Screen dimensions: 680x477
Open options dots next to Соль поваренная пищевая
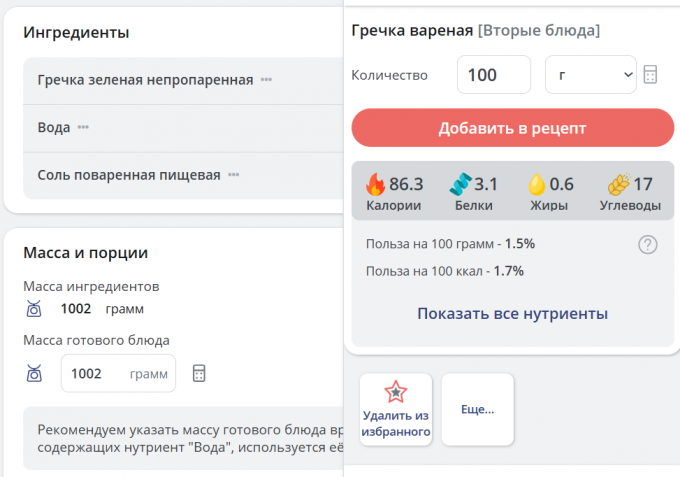233,175
